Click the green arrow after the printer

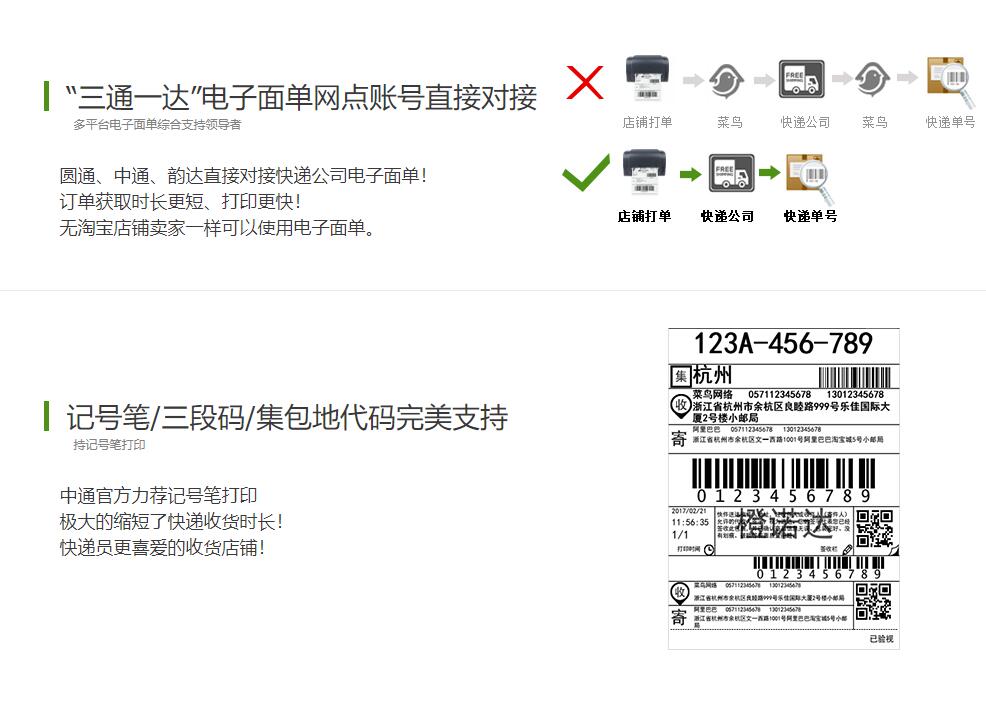[x=690, y=174]
